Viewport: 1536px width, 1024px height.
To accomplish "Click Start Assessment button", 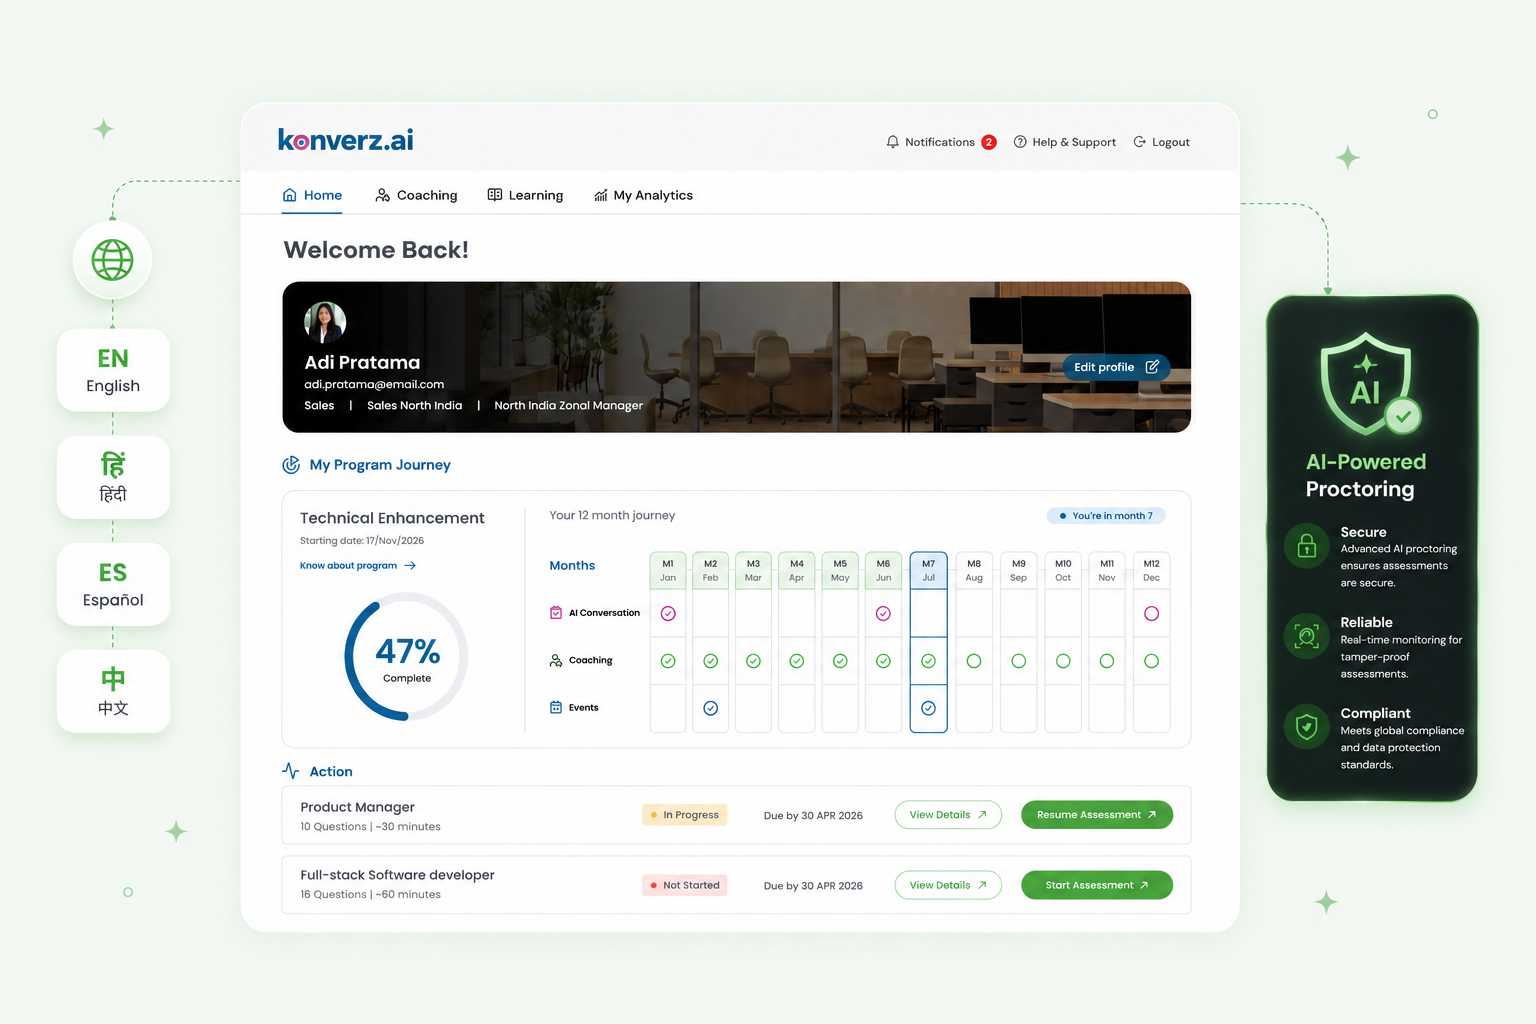I will (1096, 885).
